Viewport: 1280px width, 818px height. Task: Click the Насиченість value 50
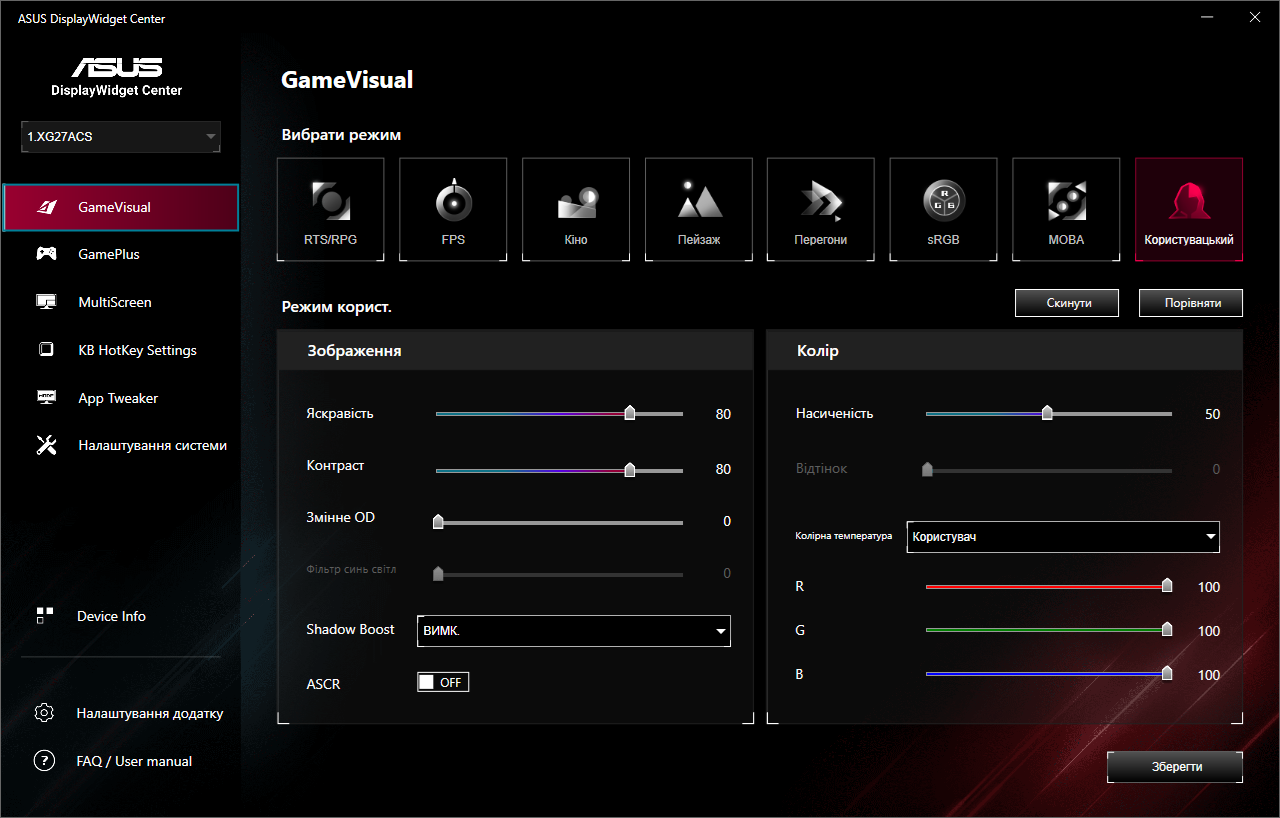tap(1212, 414)
